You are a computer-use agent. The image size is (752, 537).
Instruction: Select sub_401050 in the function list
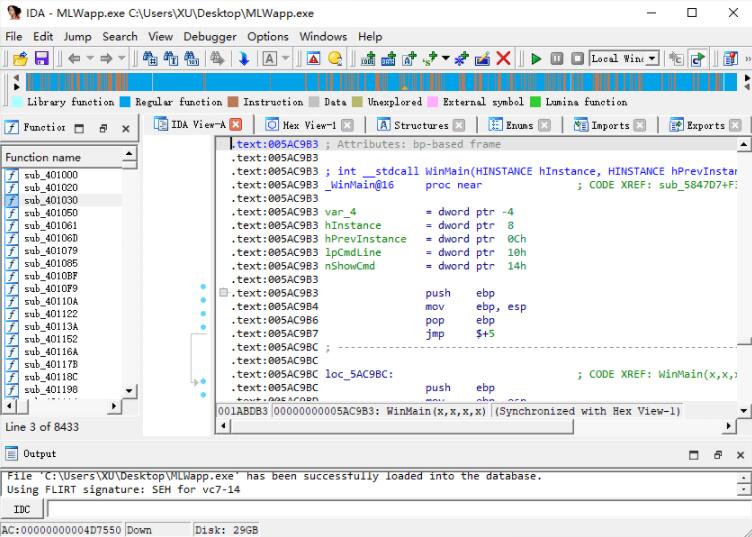[x=50, y=214]
